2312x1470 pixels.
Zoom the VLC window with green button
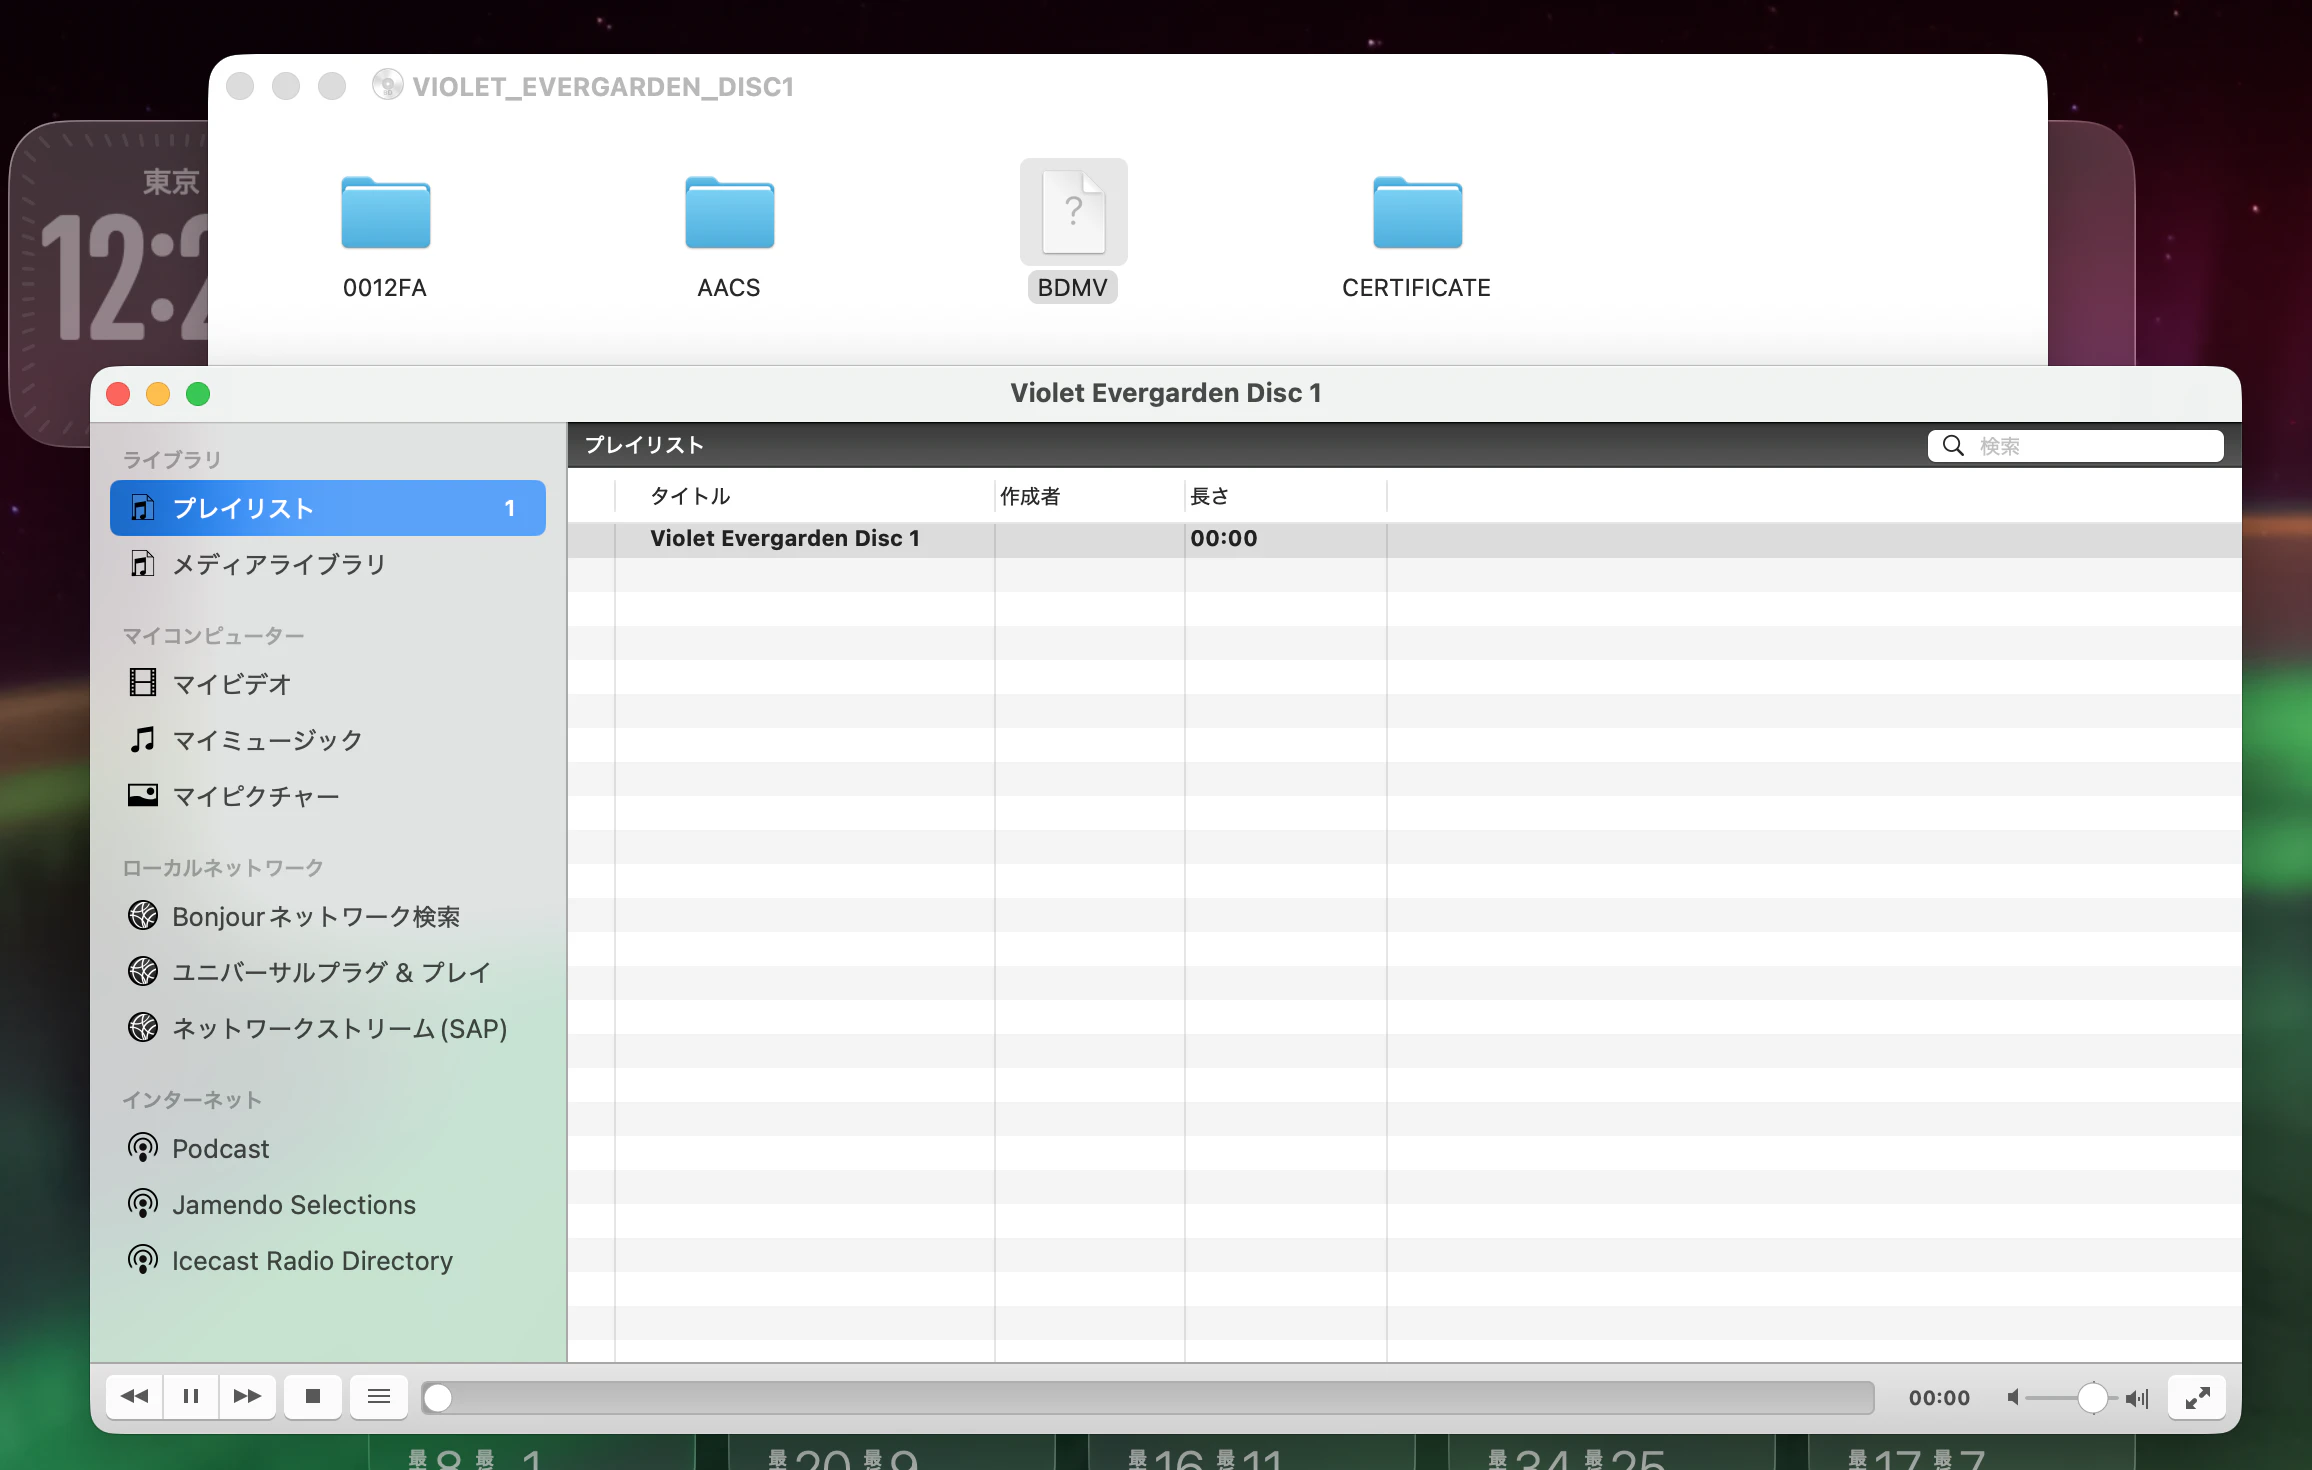pos(198,394)
